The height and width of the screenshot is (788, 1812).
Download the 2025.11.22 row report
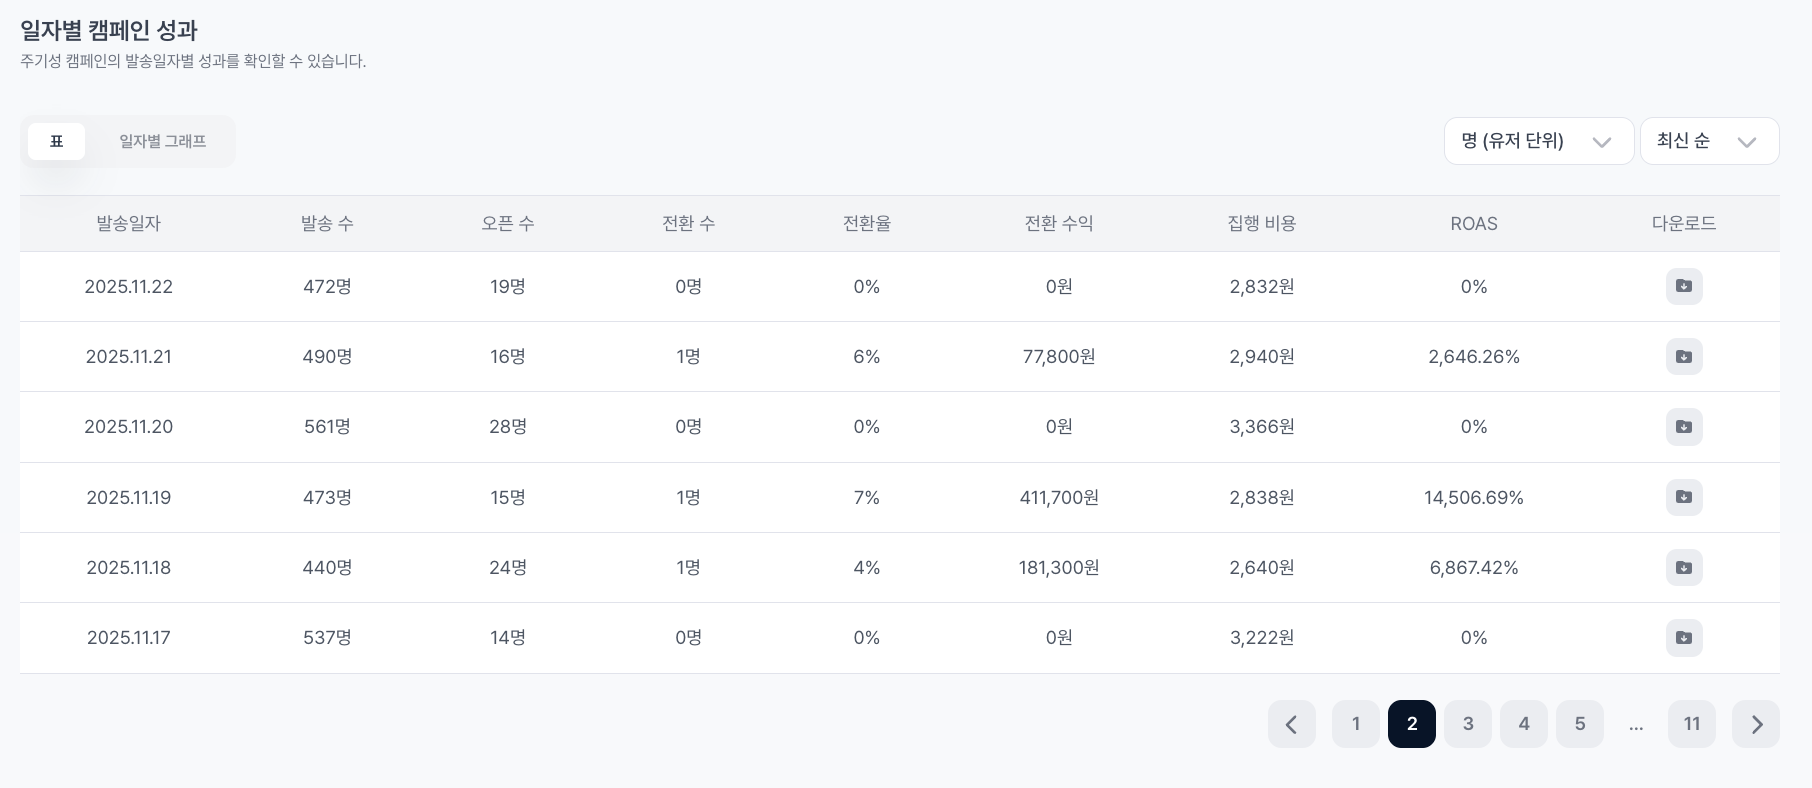pos(1684,286)
